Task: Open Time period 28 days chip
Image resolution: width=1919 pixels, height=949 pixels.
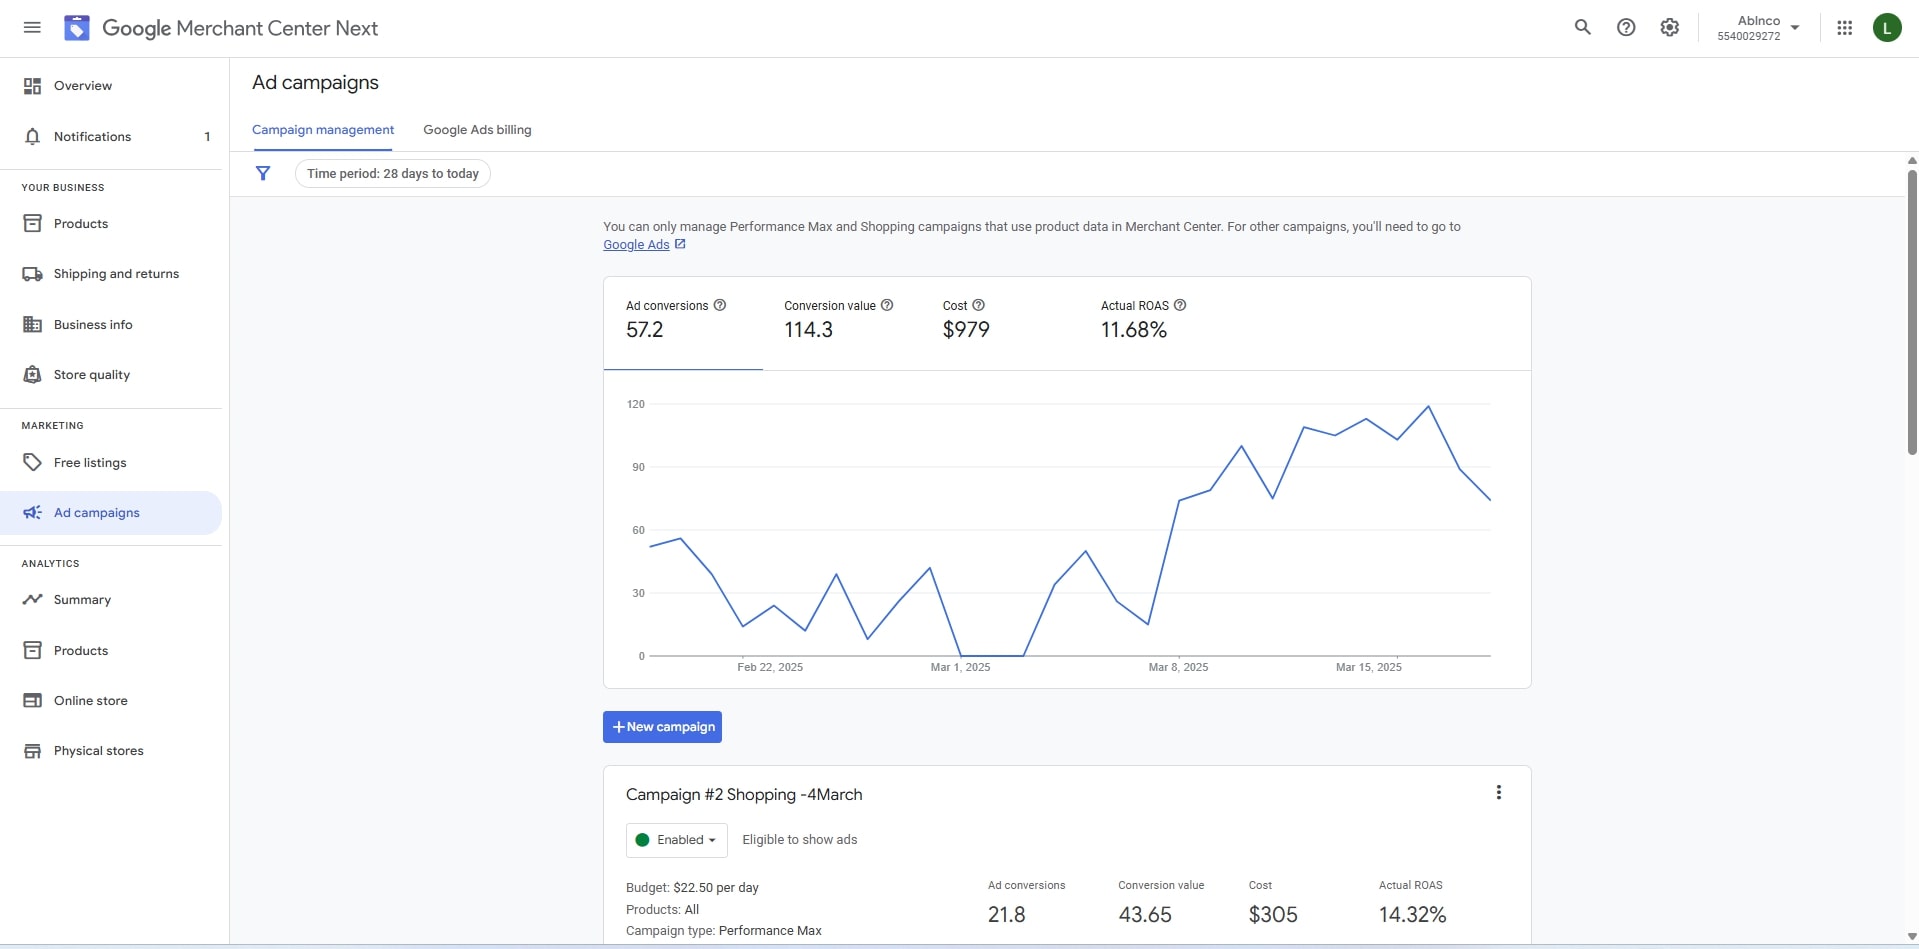Action: 392,174
